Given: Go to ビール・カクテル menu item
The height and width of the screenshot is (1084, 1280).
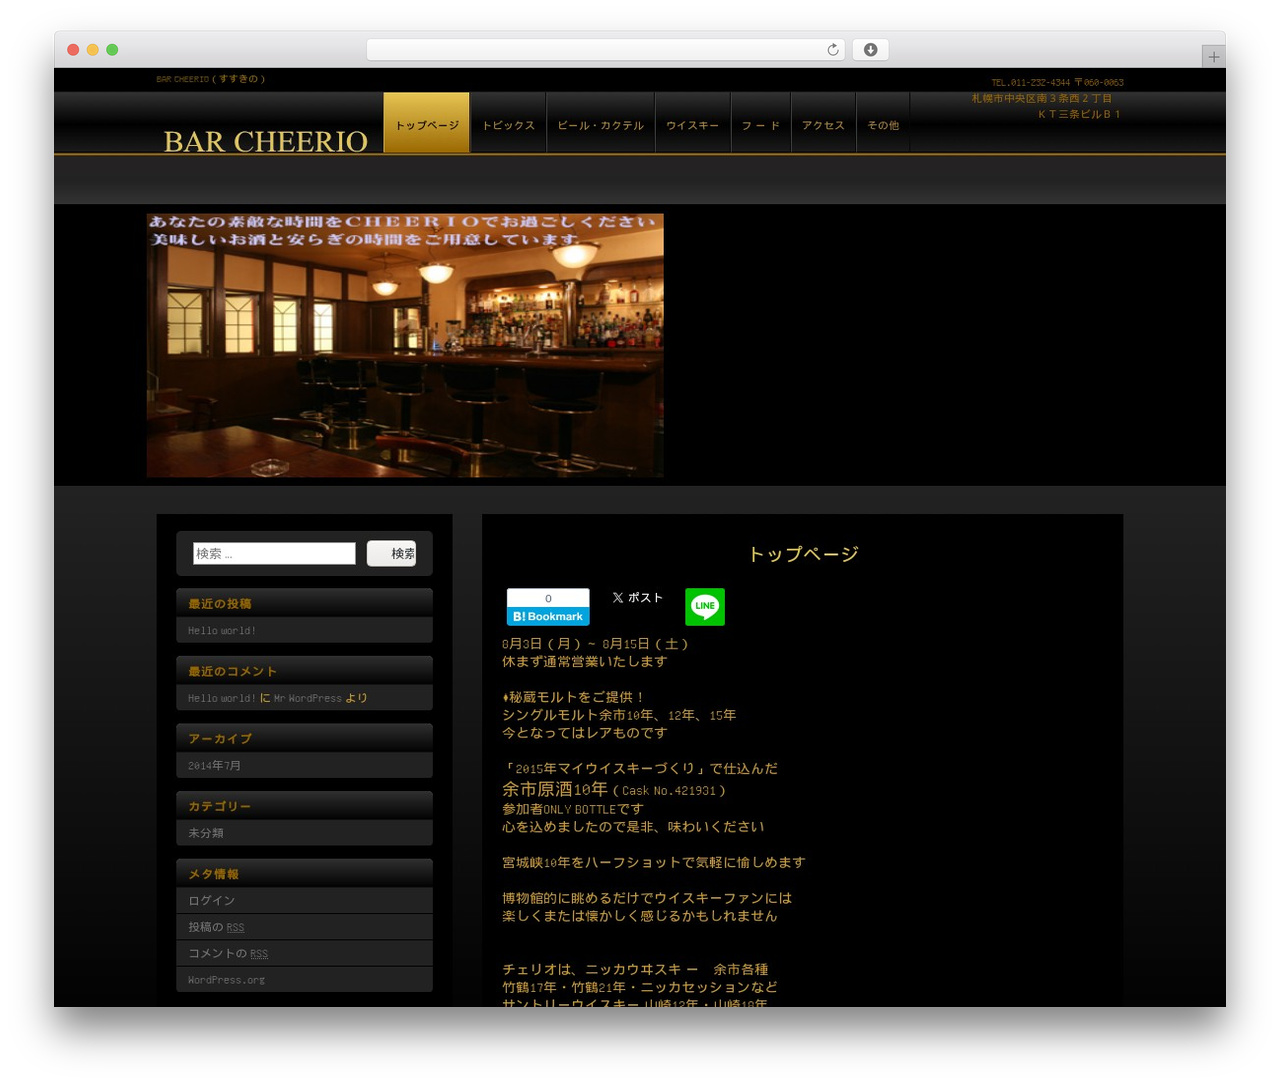Looking at the screenshot, I should [600, 123].
